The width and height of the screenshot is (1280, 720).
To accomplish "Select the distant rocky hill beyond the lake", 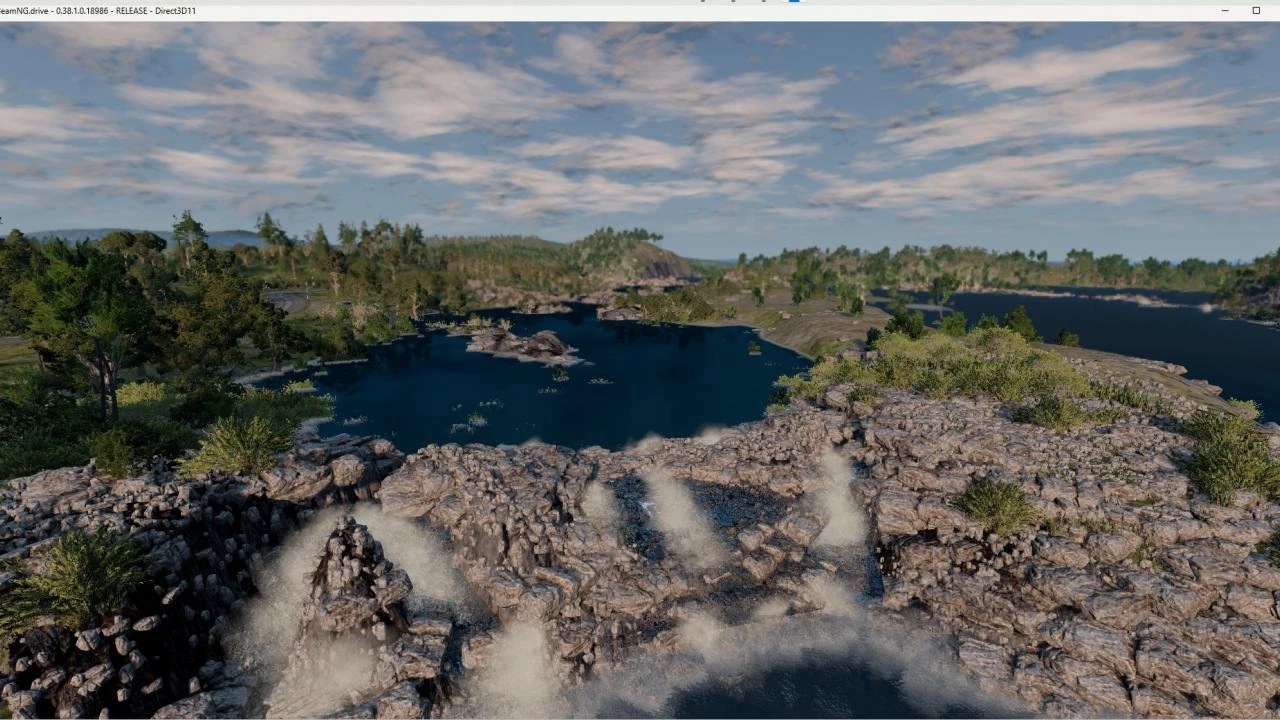I will (655, 262).
